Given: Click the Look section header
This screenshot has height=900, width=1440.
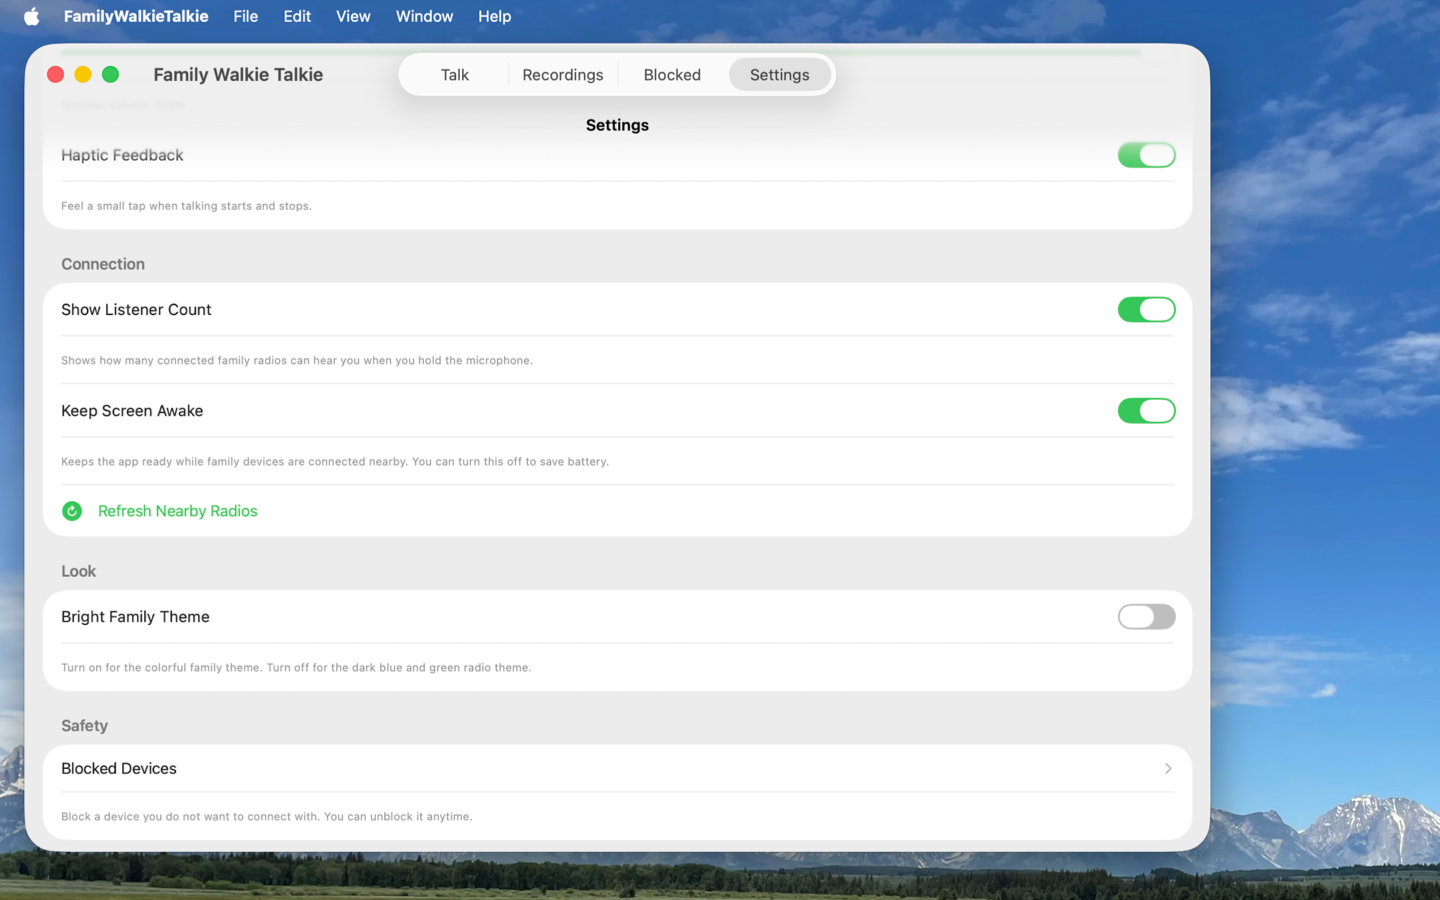Looking at the screenshot, I should click(x=79, y=571).
